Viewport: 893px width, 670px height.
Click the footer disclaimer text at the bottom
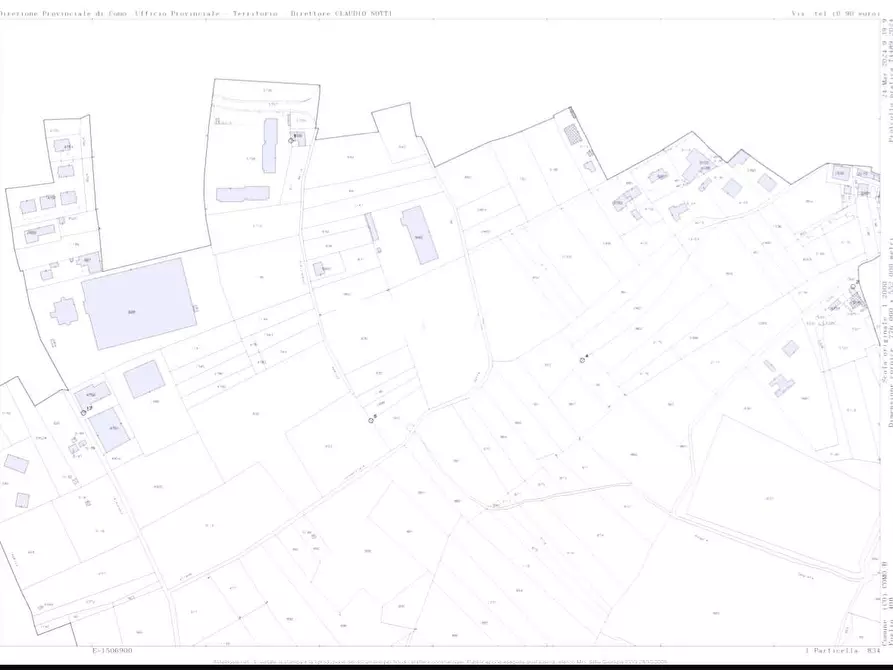(x=446, y=662)
